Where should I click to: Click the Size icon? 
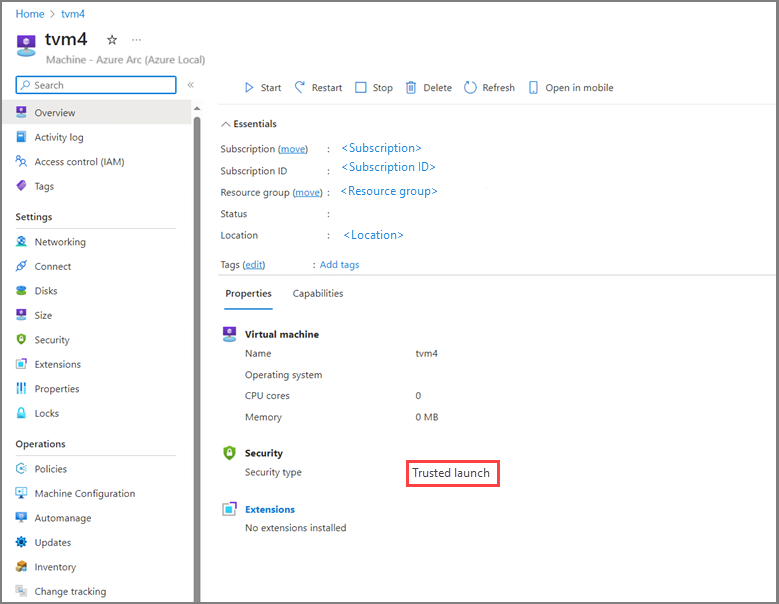tap(21, 314)
